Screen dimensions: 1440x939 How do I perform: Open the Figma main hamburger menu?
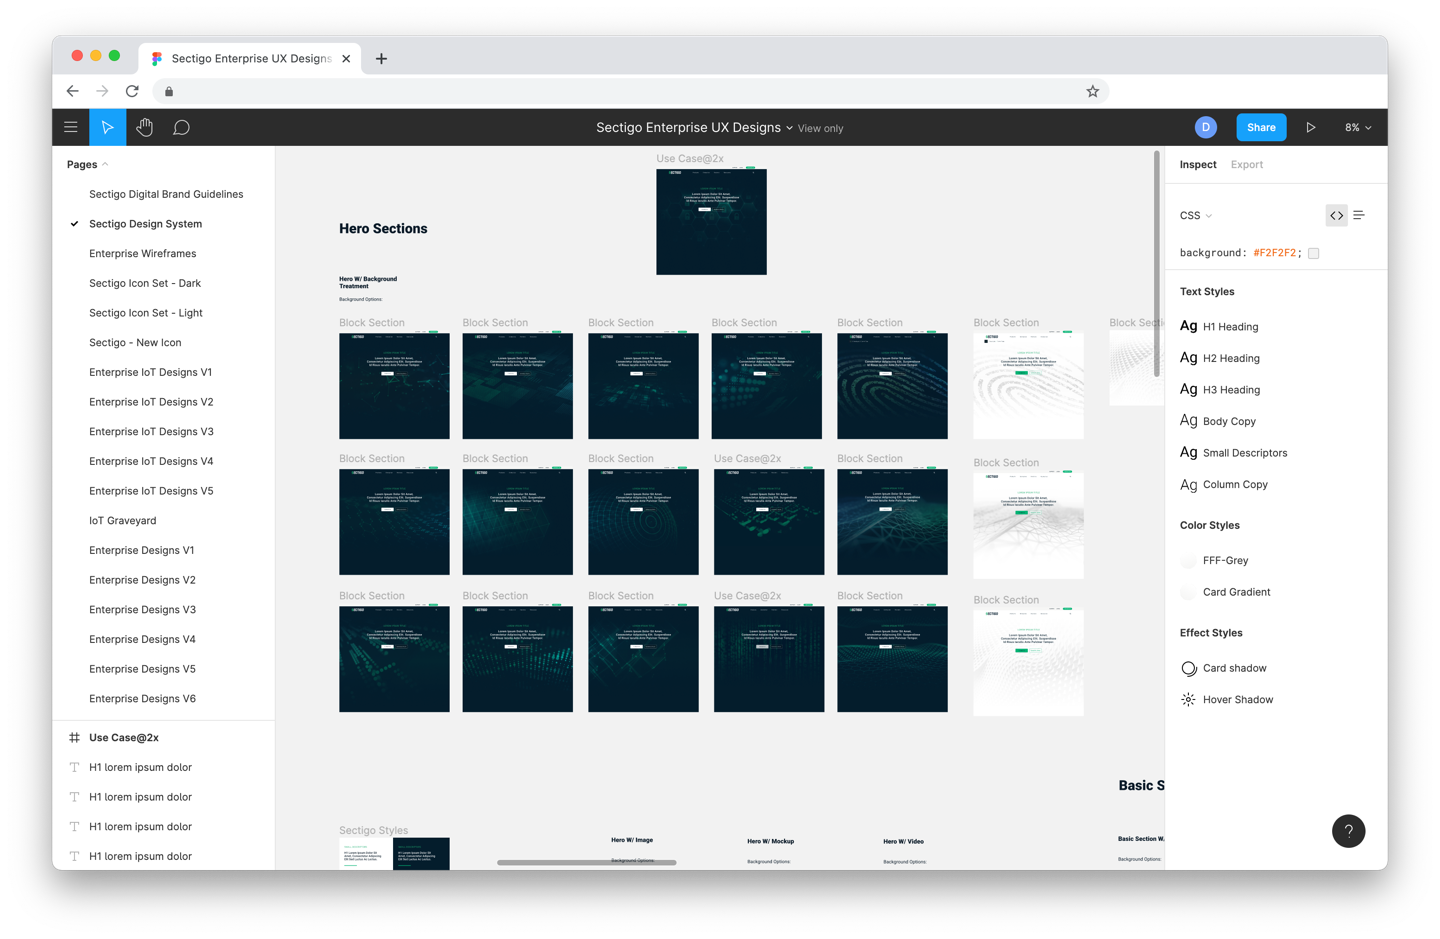coord(71,127)
